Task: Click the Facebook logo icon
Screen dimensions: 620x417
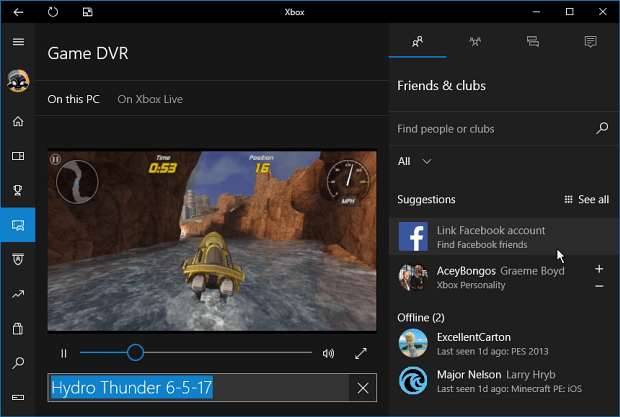Action: pos(413,236)
